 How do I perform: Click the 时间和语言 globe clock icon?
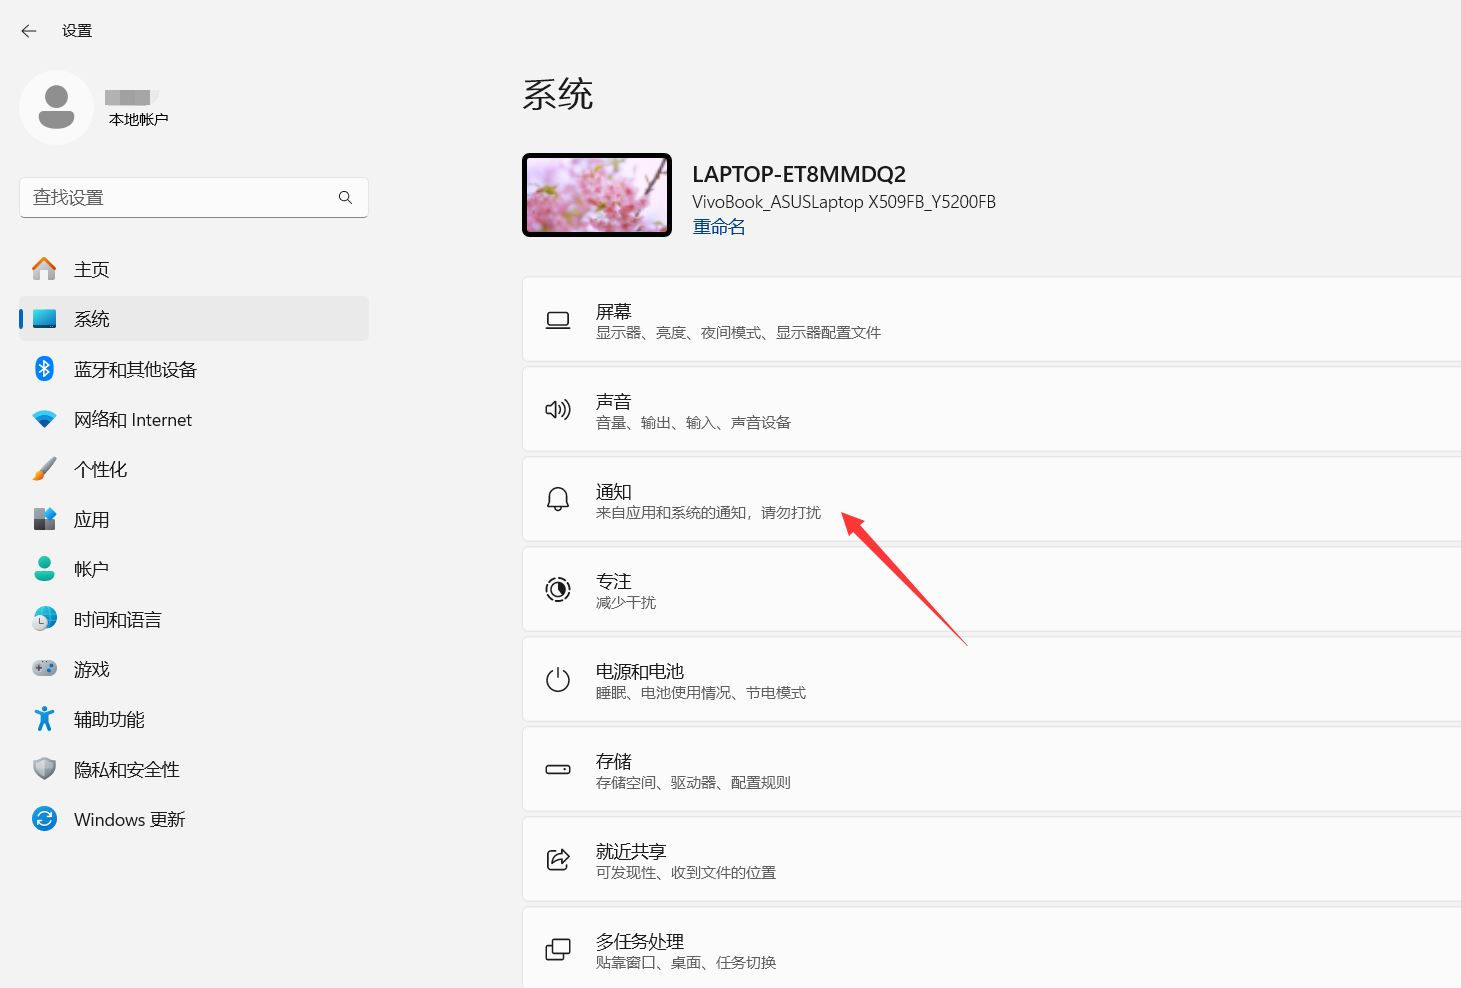tap(44, 619)
